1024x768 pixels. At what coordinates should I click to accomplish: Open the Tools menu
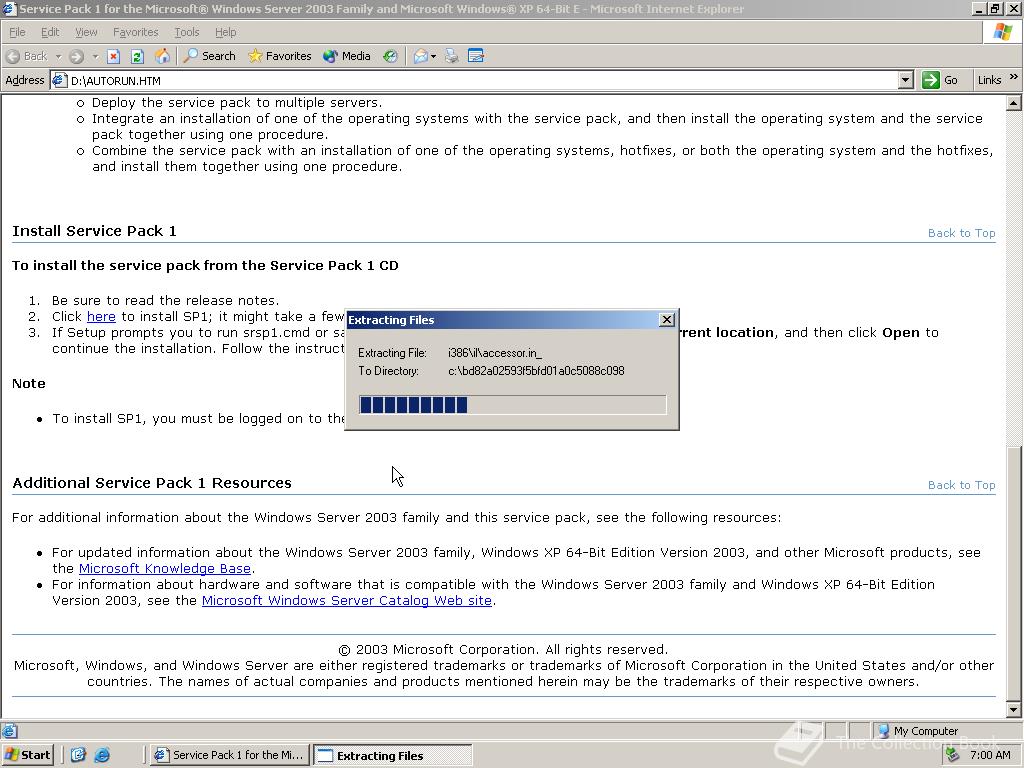[186, 32]
